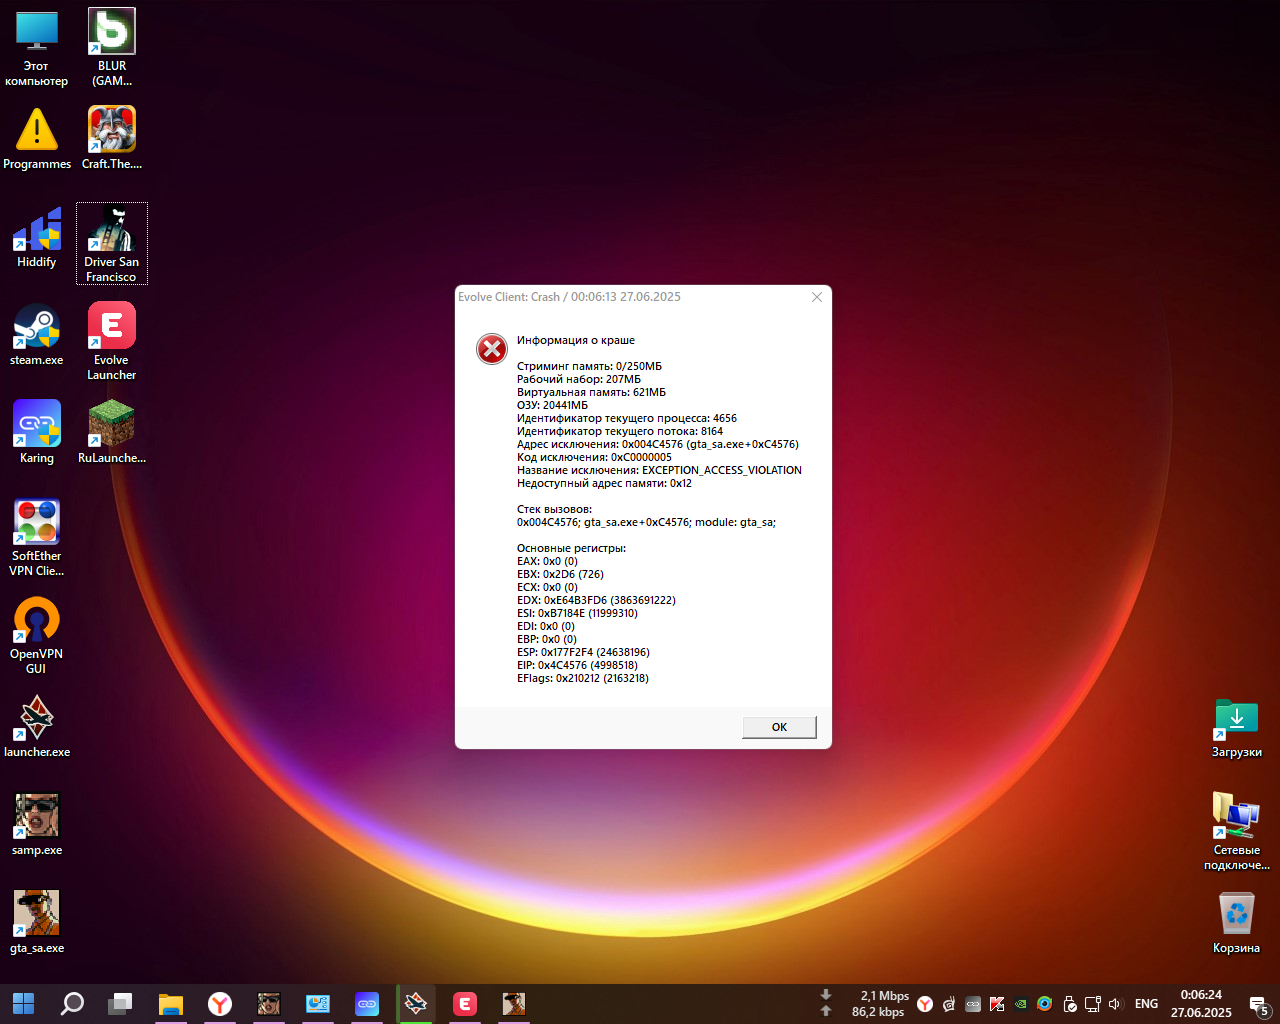Click the NVIDIA tray icon
The width and height of the screenshot is (1280, 1024).
(1021, 1004)
